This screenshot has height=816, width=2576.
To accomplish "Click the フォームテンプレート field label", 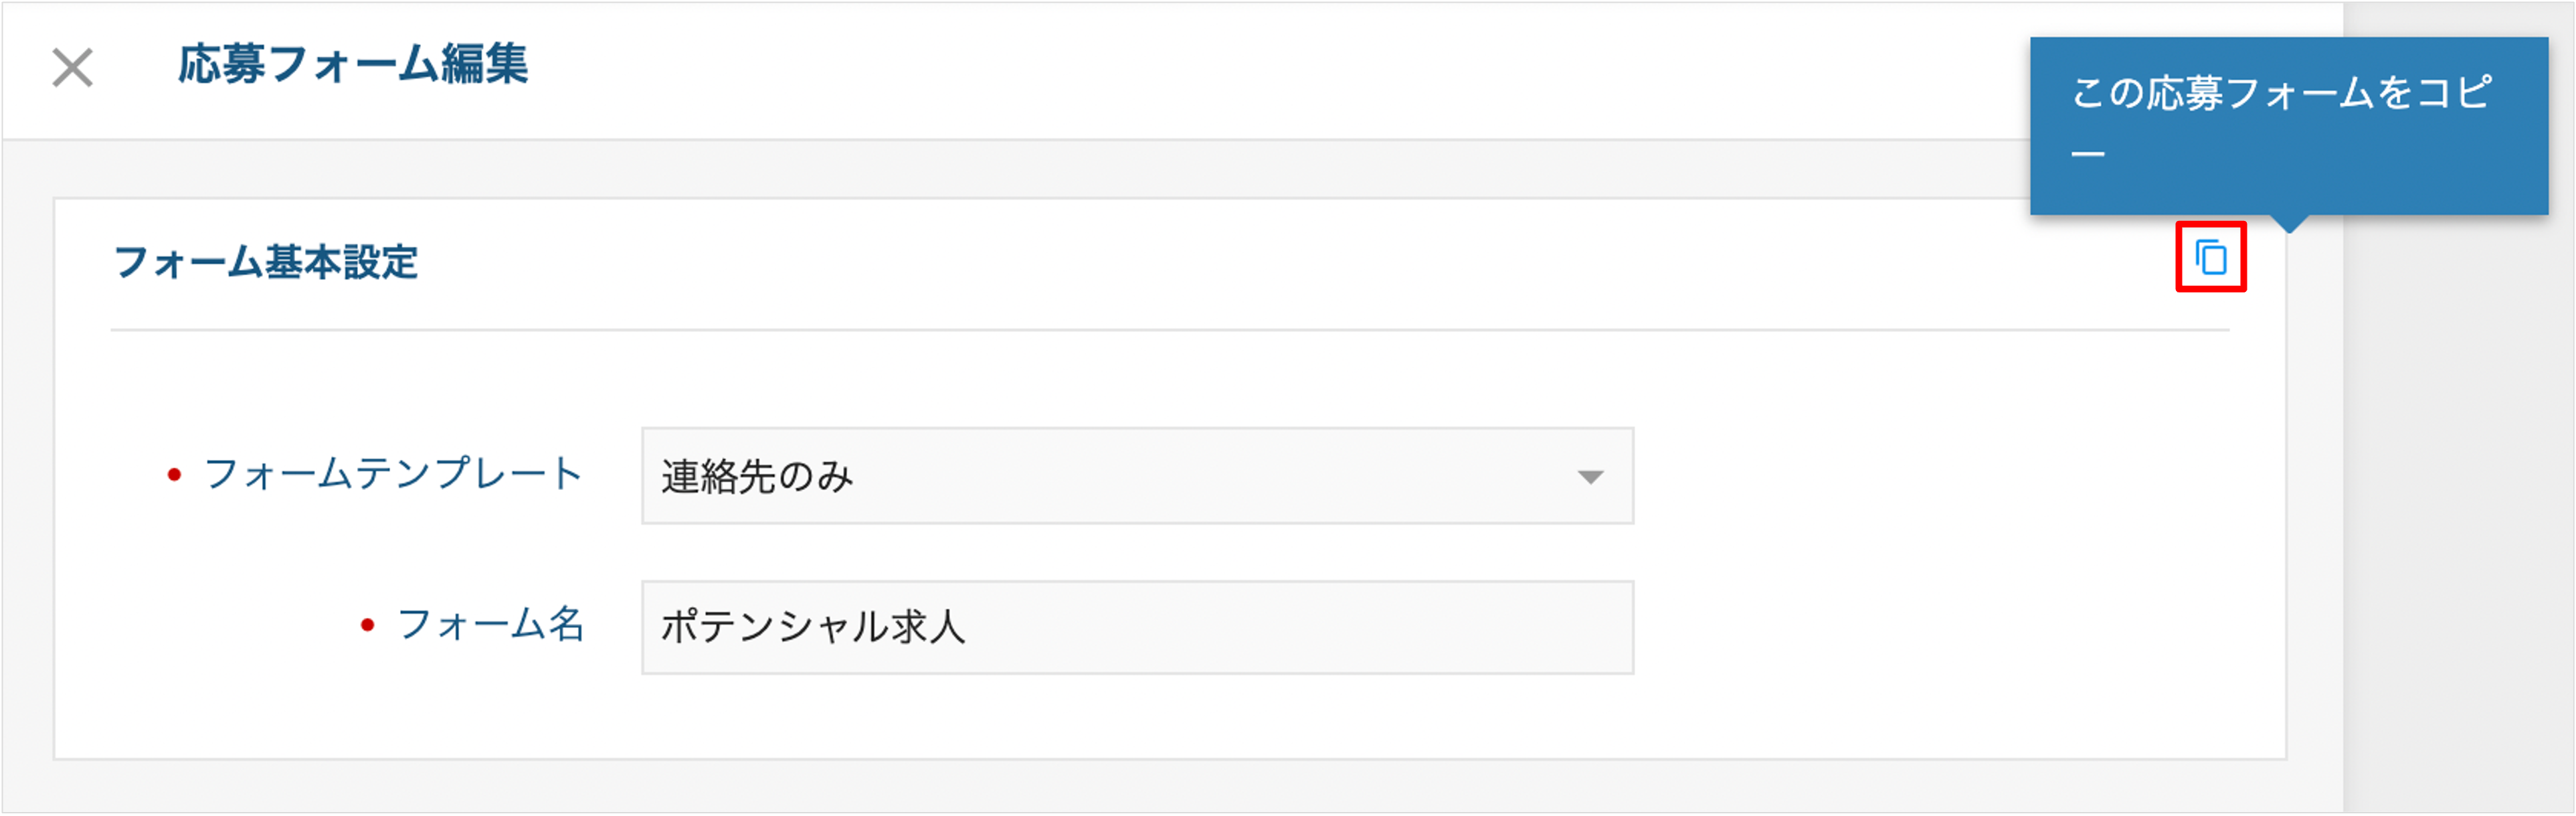I will 392,474.
